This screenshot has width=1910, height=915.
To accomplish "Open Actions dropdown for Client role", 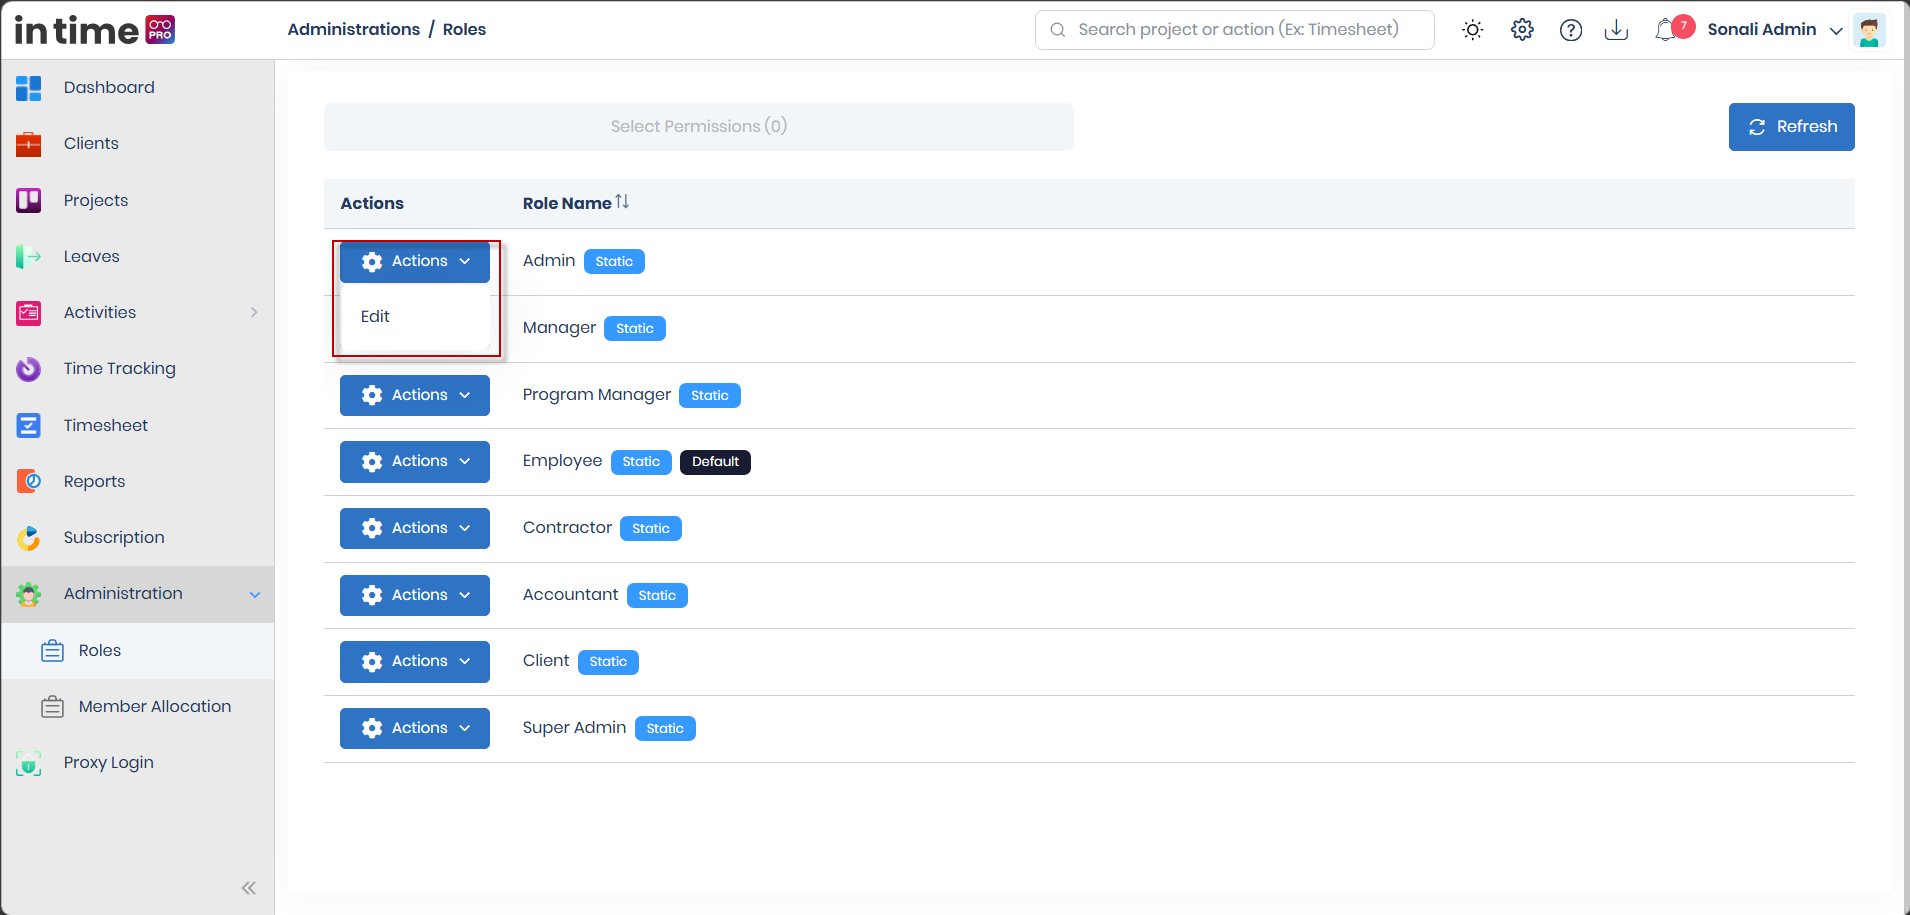I will [x=415, y=662].
